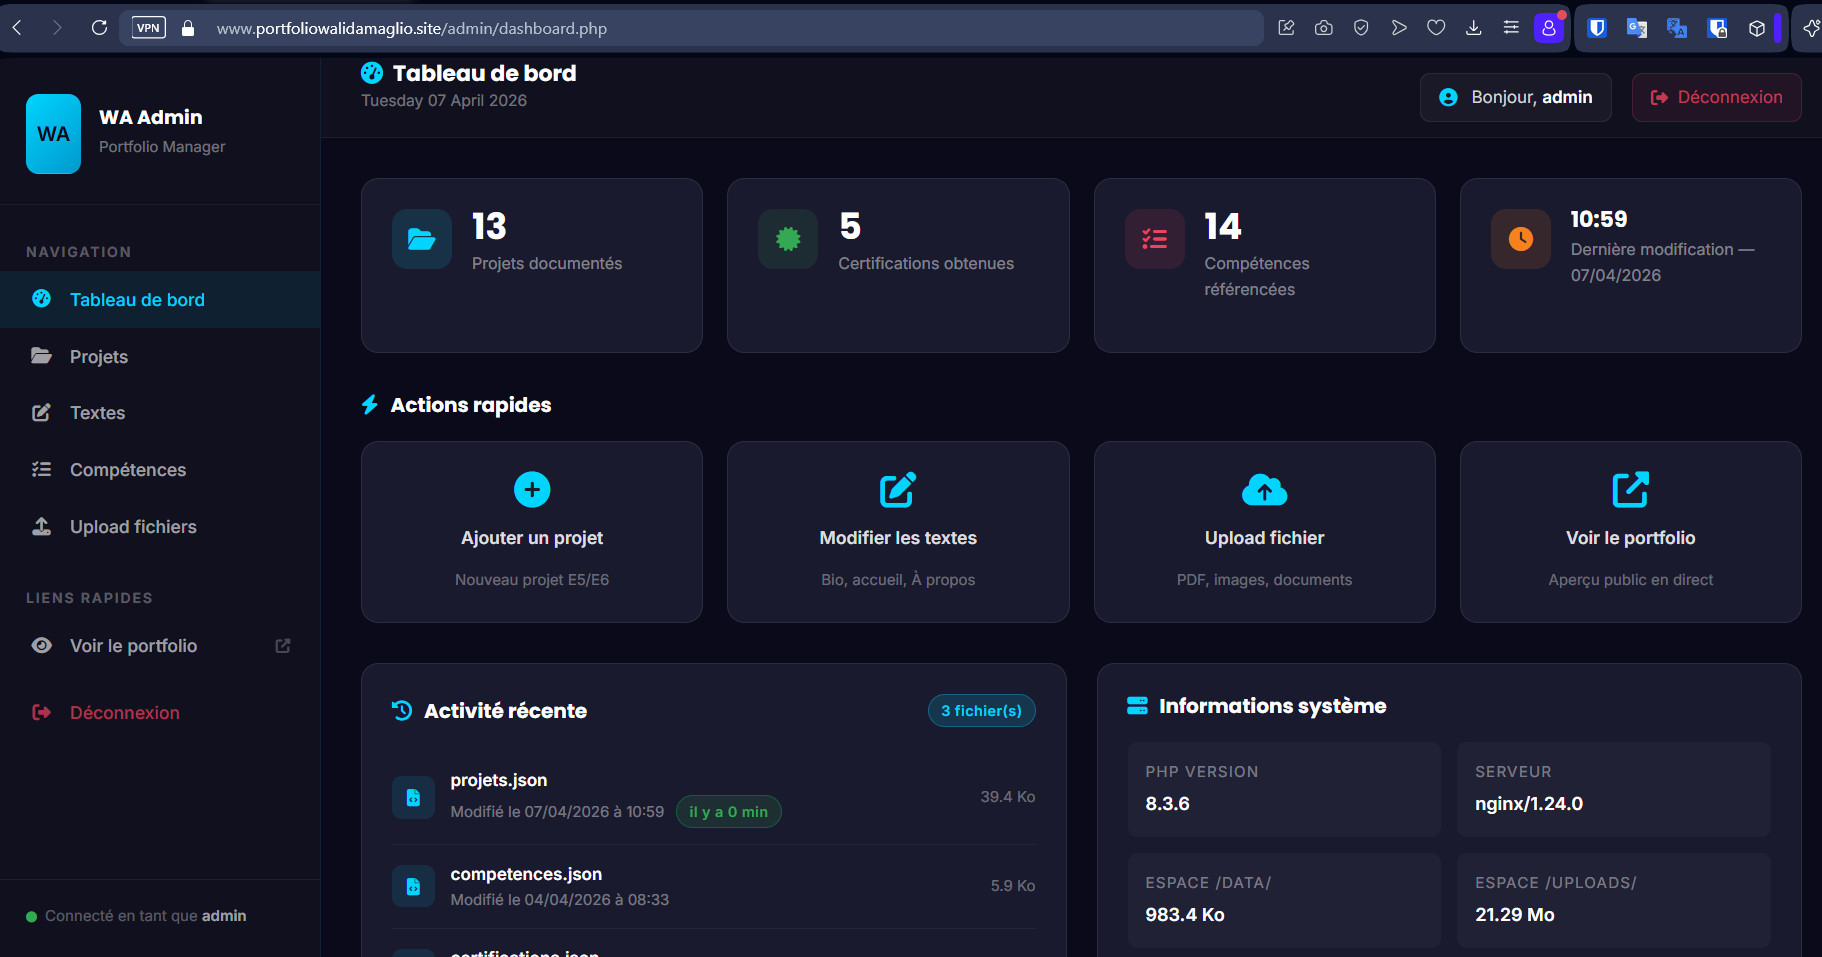Click the Activité récente history icon
The image size is (1822, 957).
tap(402, 710)
